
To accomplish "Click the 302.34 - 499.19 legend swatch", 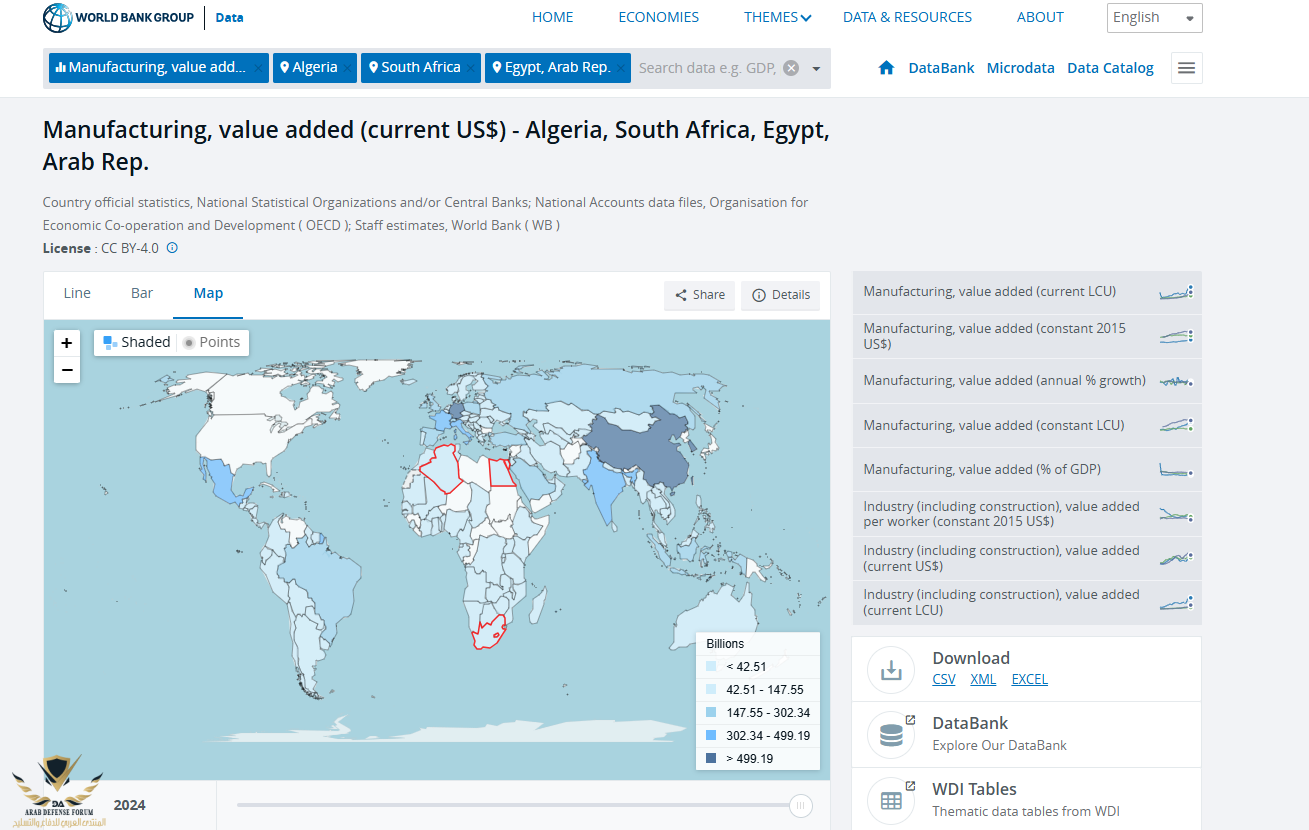I will coord(711,736).
